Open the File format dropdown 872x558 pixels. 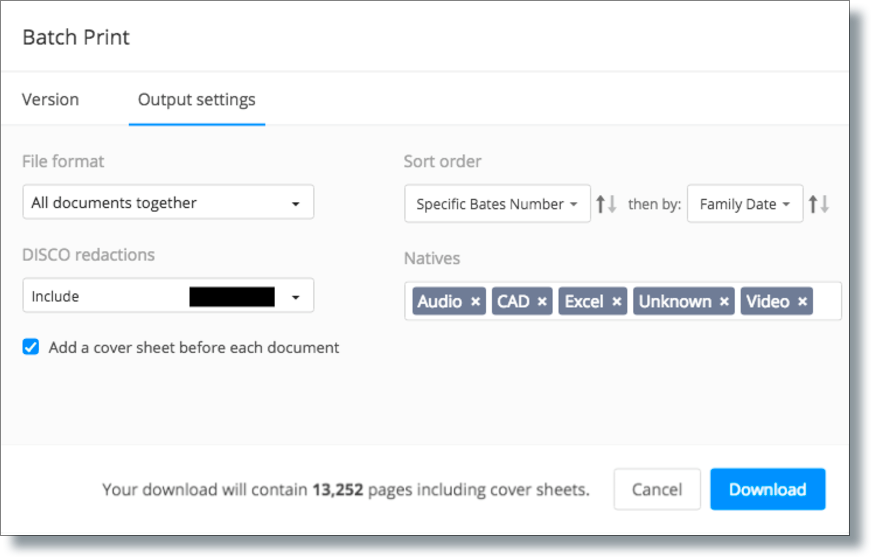click(x=168, y=202)
